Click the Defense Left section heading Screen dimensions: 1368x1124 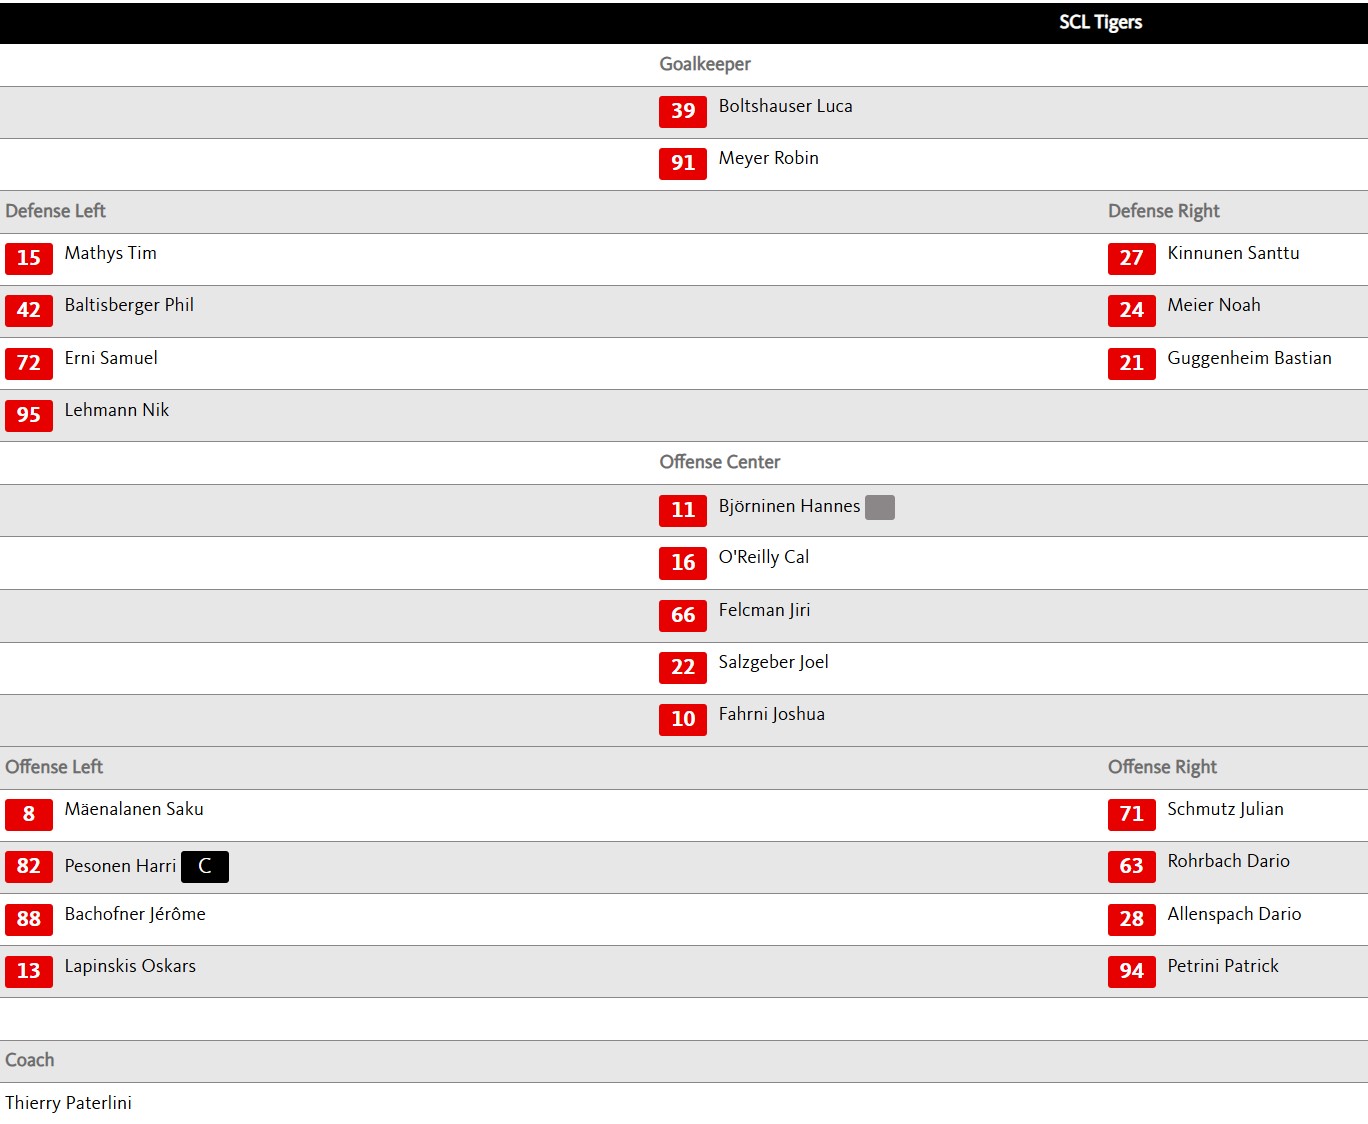(55, 211)
